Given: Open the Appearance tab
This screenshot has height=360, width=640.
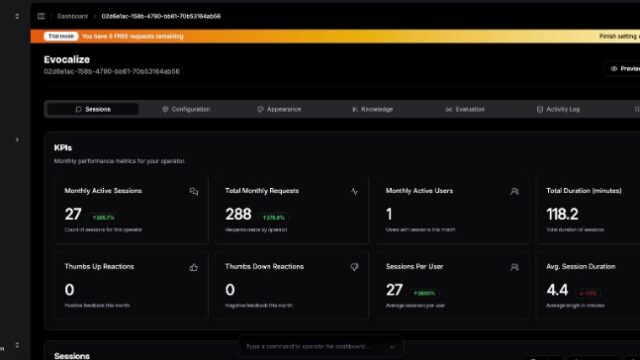Looking at the screenshot, I should [279, 109].
